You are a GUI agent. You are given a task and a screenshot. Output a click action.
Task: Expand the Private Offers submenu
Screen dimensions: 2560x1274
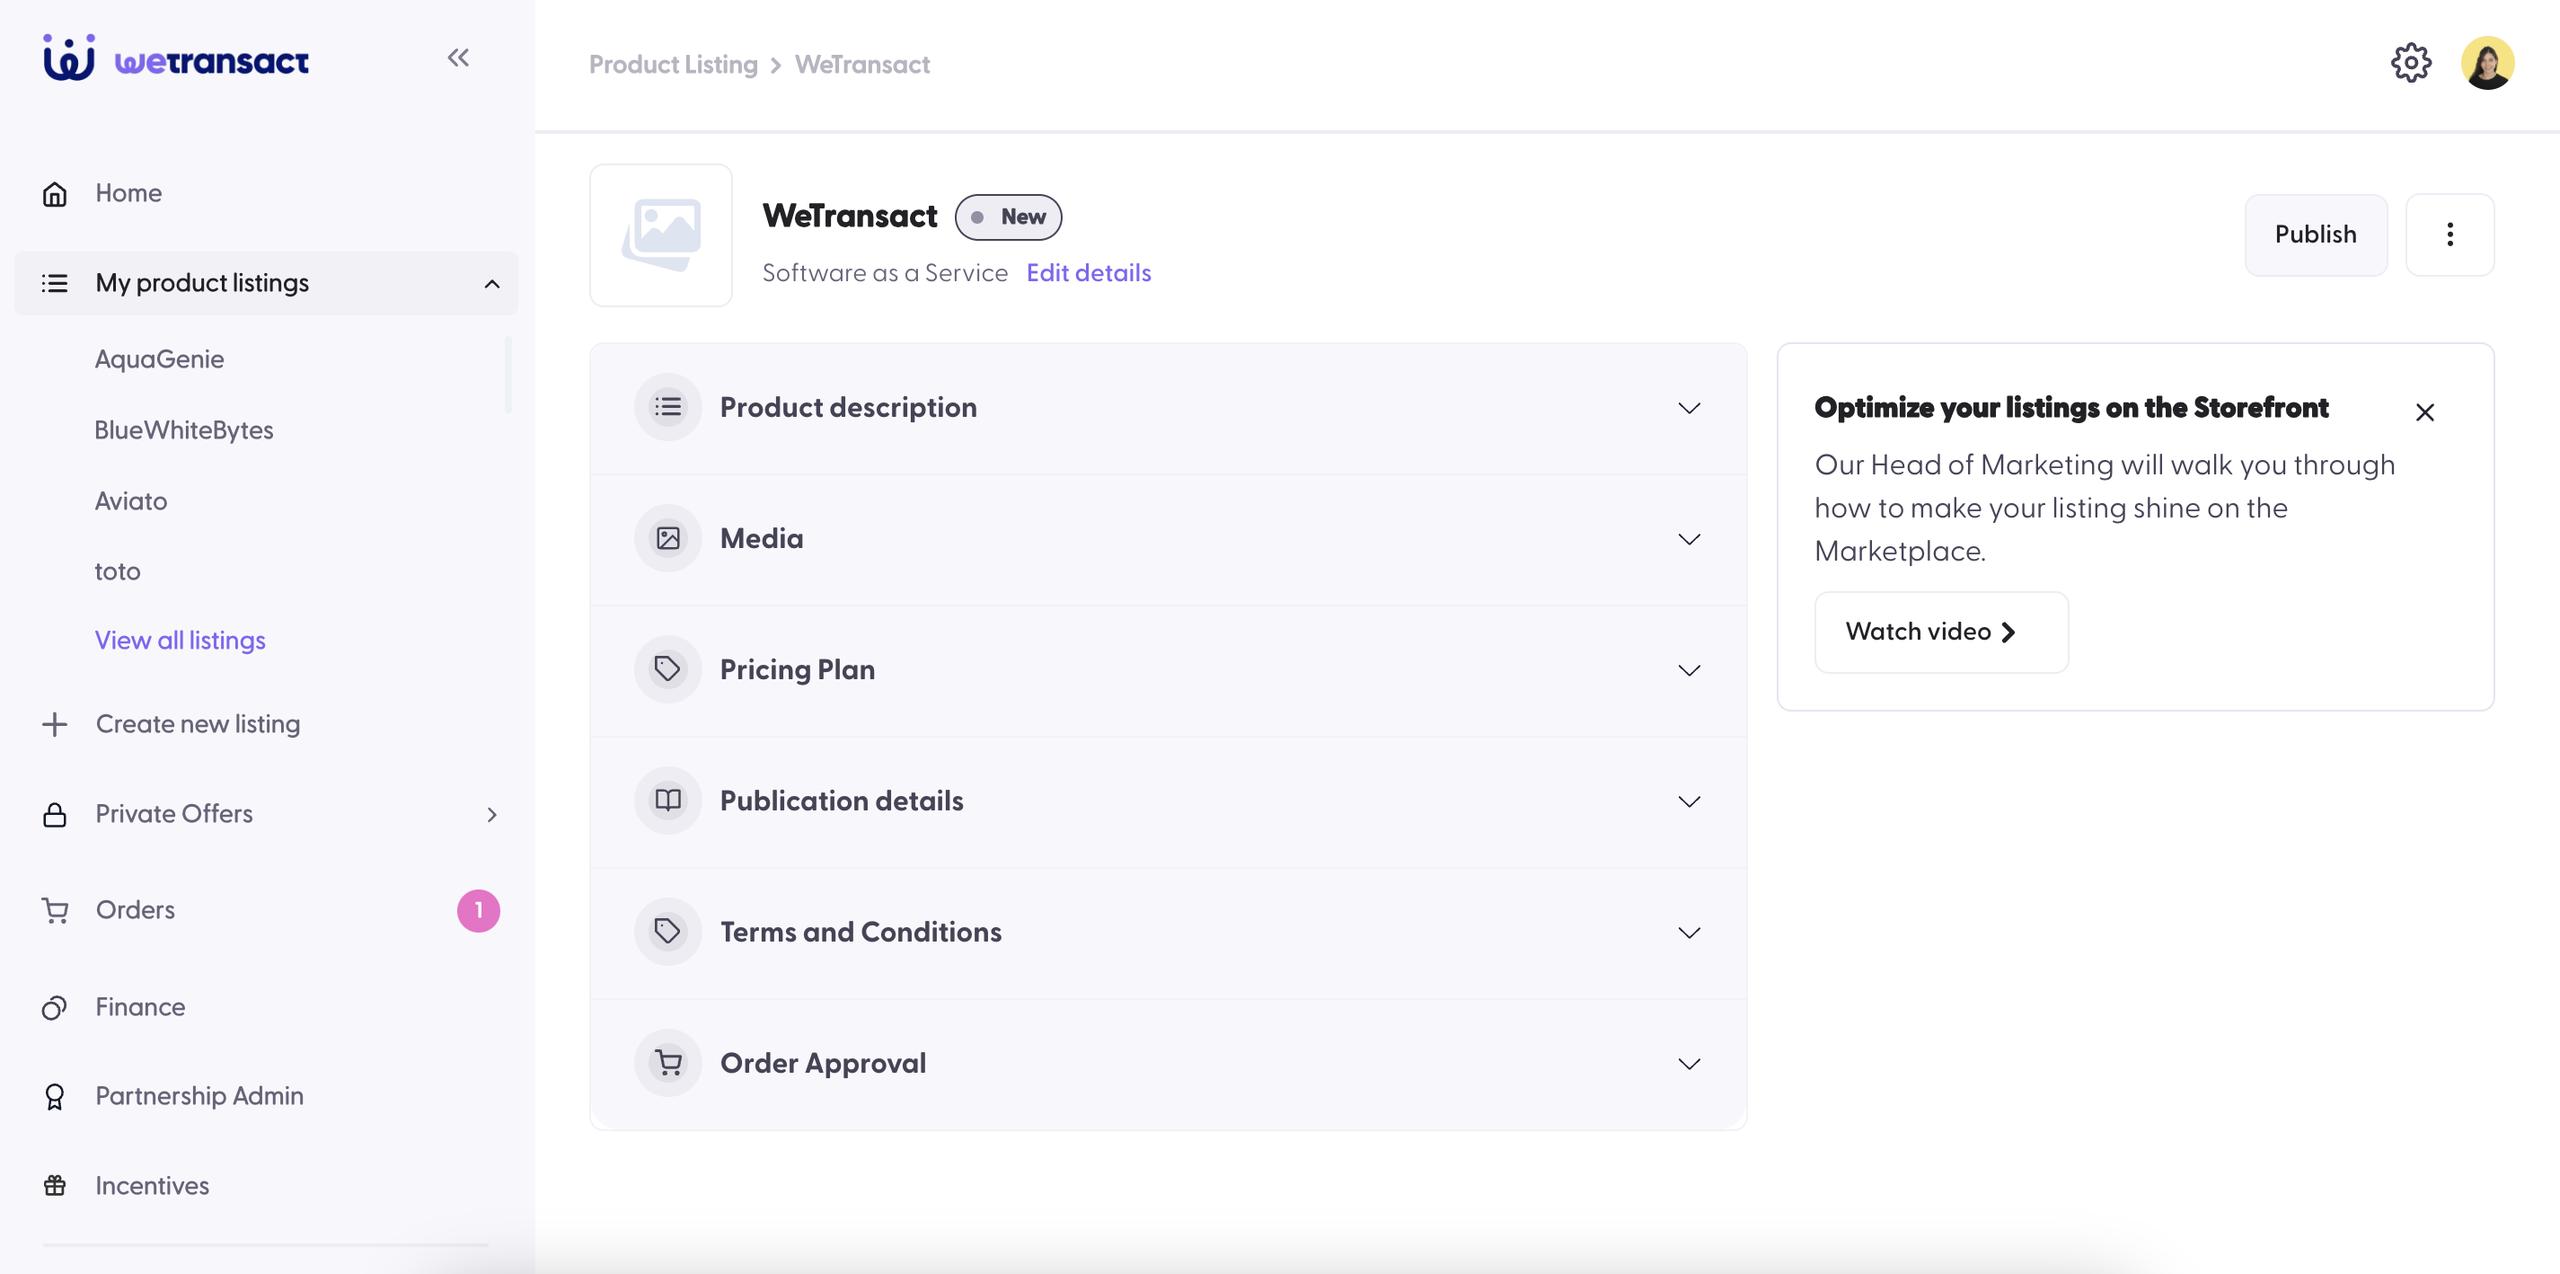491,814
